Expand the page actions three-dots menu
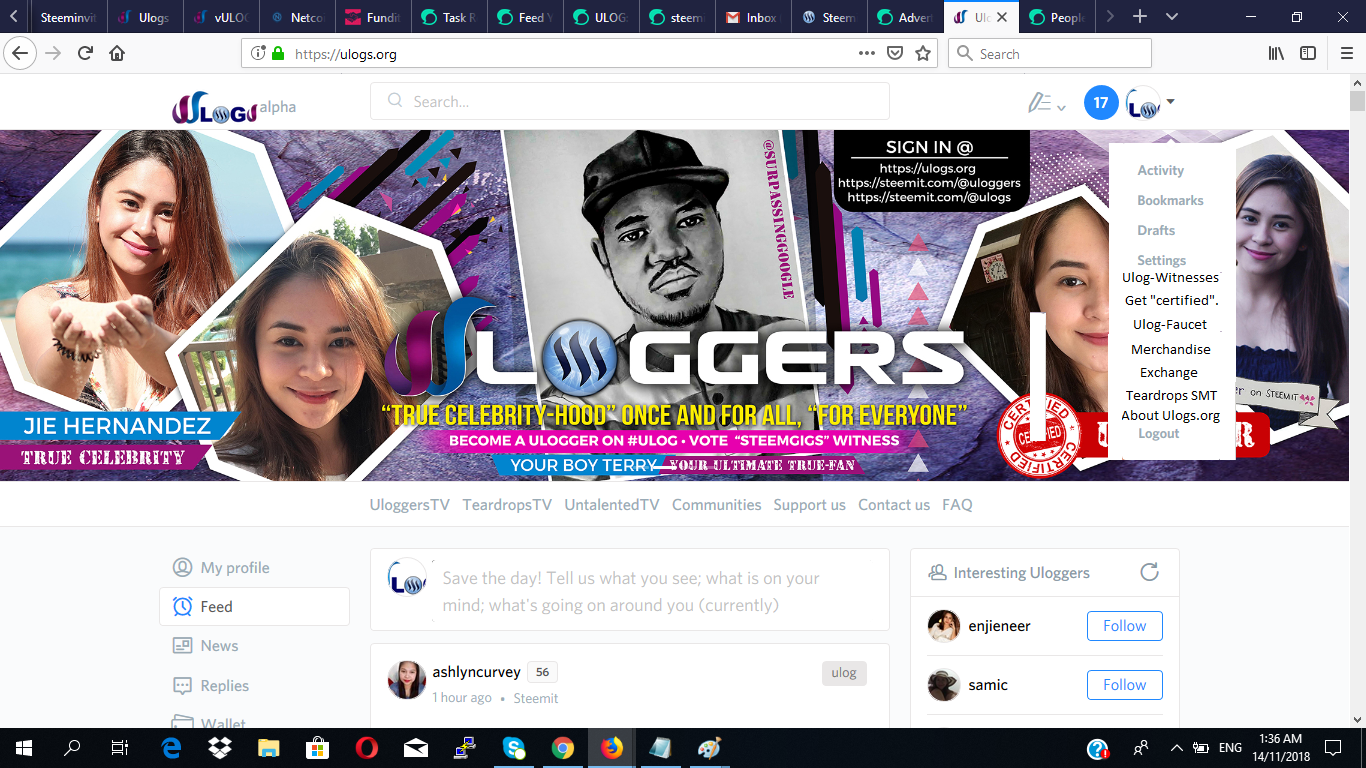This screenshot has height=768, width=1366. 867,54
